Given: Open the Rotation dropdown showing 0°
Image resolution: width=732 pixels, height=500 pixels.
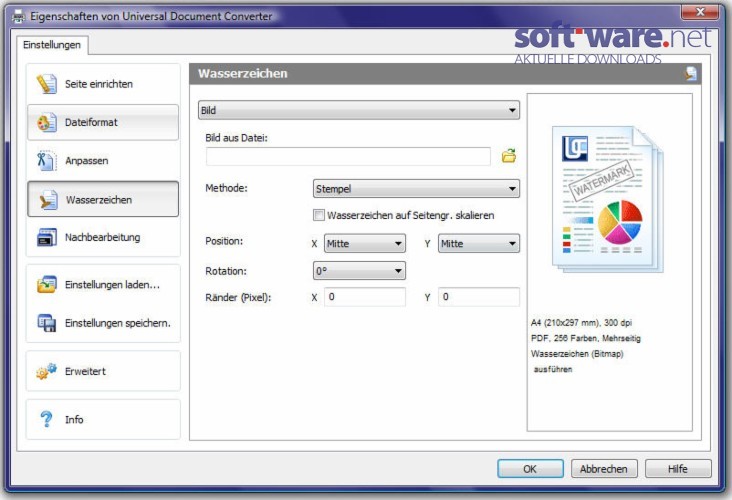Looking at the screenshot, I should [359, 271].
